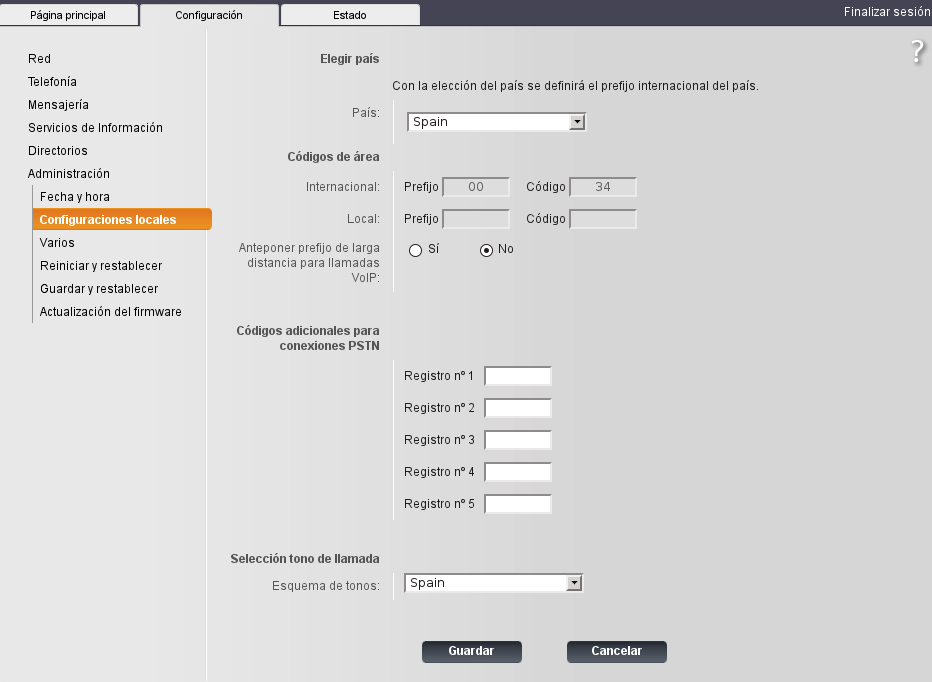Select Sí for long-distance prefix option

click(x=415, y=250)
